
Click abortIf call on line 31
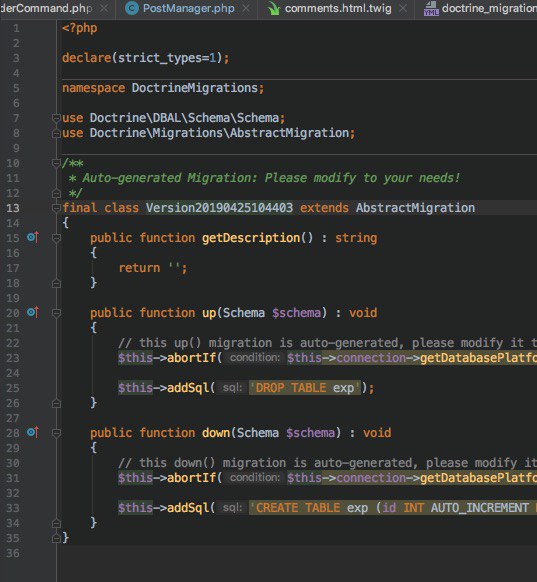coord(191,478)
